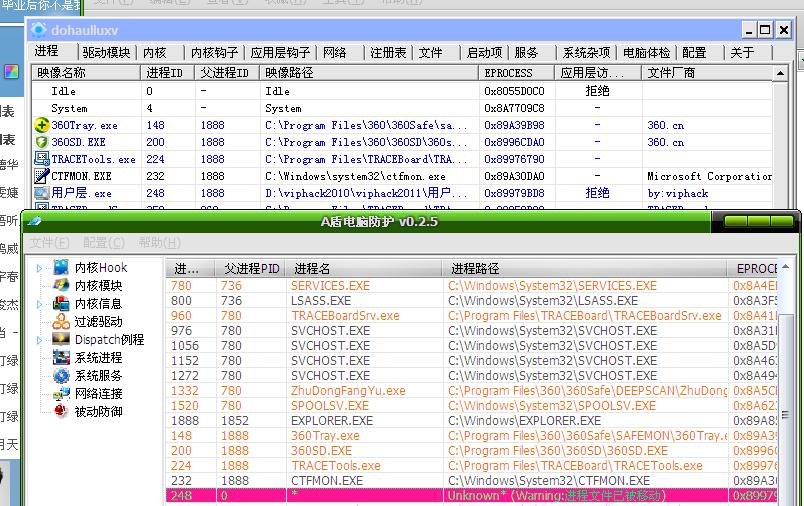Viewport: 804px width, 506px height.
Task: Select the ZhuDongFangYu.exe process row
Action: point(472,391)
